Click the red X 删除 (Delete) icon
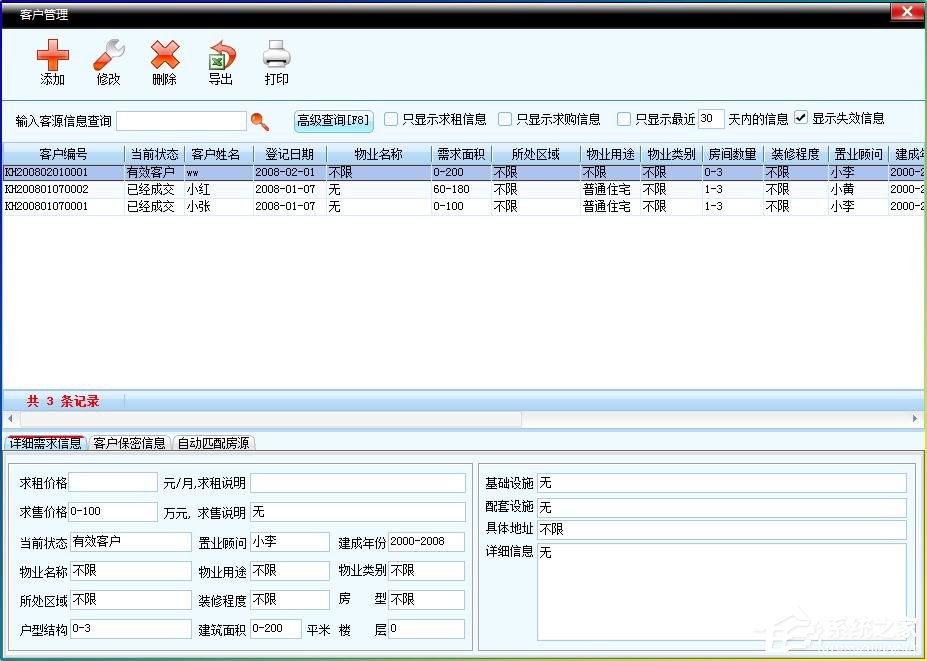Image resolution: width=927 pixels, height=661 pixels. [x=164, y=56]
